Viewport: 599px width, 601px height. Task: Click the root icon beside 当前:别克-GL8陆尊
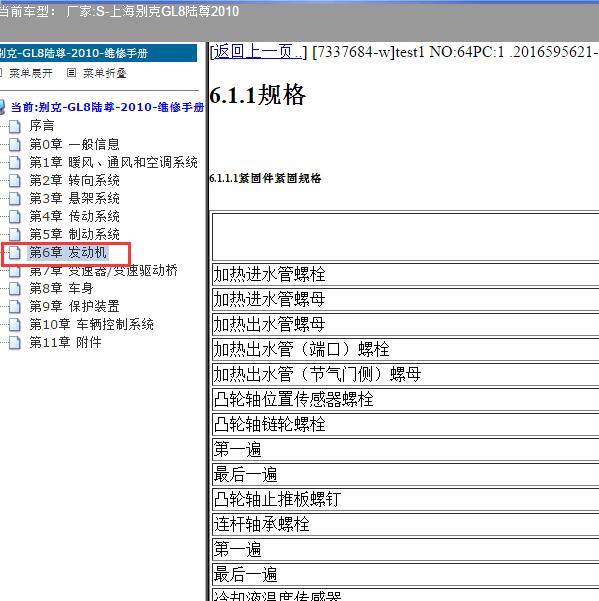pos(2,107)
